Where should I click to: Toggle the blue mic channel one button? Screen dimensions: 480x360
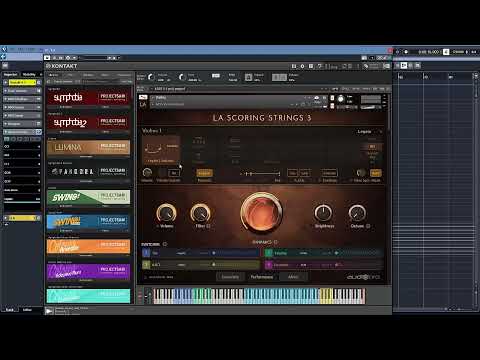(x=146, y=253)
